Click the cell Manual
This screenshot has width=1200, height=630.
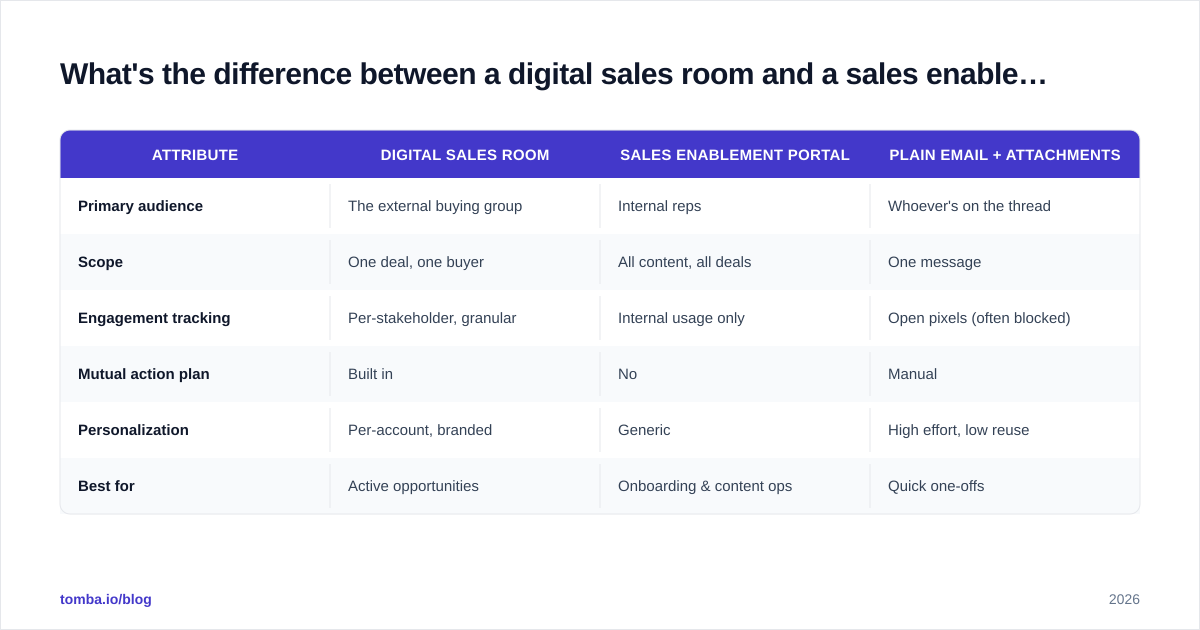(913, 374)
